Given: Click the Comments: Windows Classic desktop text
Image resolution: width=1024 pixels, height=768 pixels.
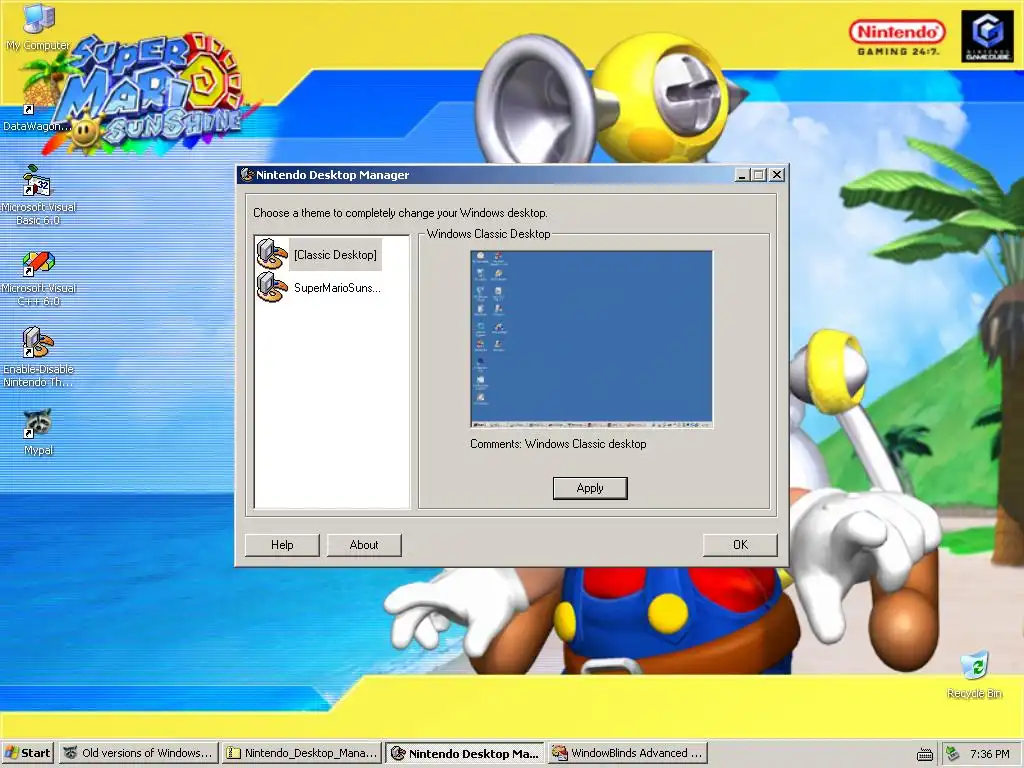Looking at the screenshot, I should point(558,444).
